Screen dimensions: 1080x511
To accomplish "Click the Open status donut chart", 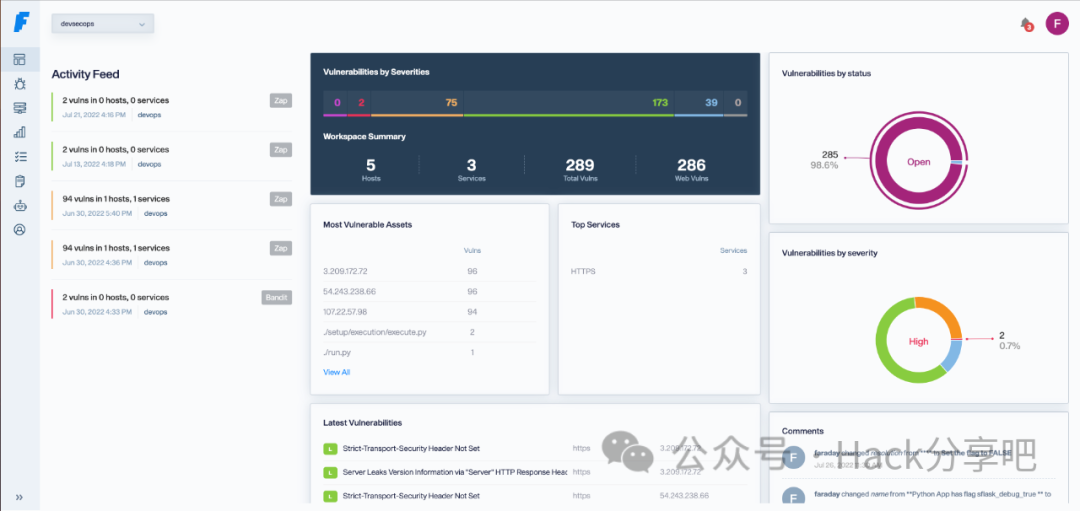I will pyautogui.click(x=918, y=162).
